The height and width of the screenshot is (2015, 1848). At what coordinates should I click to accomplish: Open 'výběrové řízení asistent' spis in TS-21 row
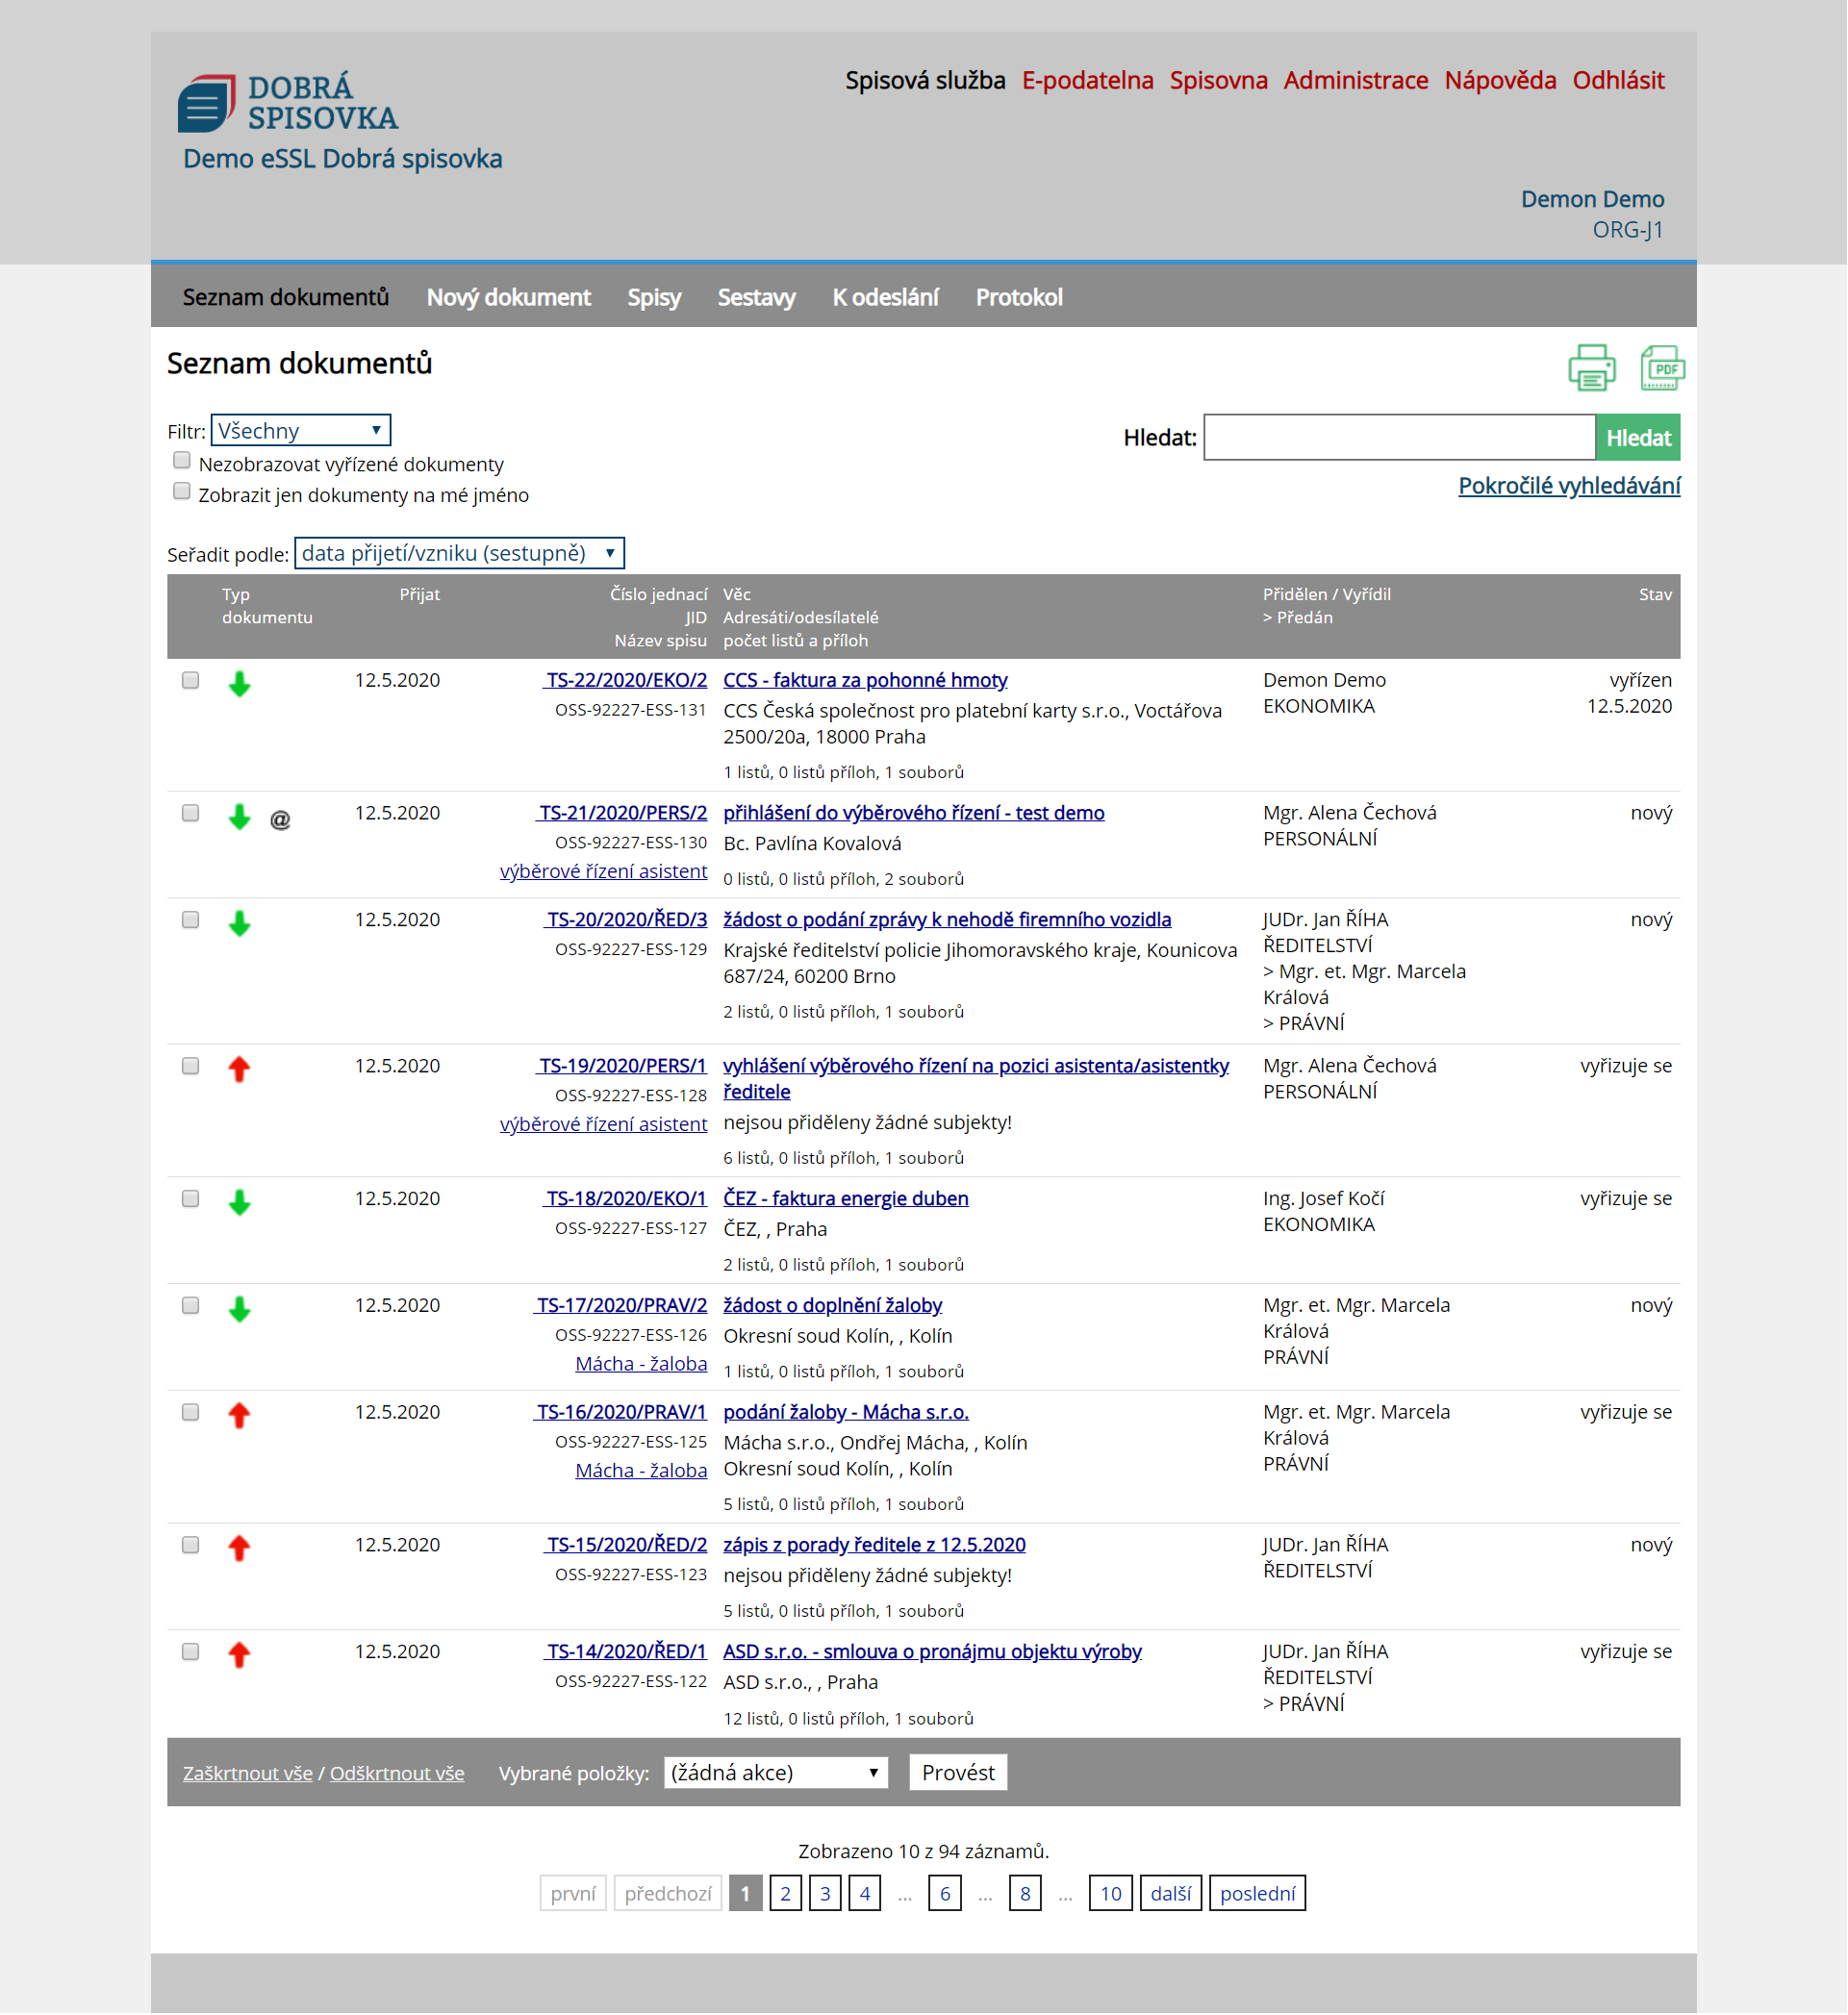[x=604, y=872]
